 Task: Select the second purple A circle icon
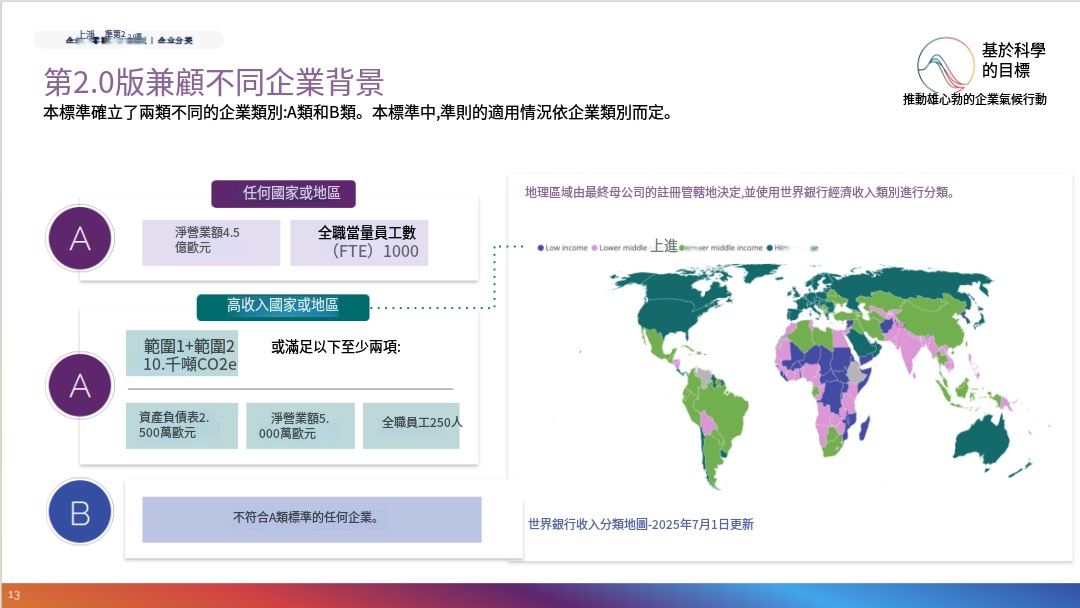(80, 386)
